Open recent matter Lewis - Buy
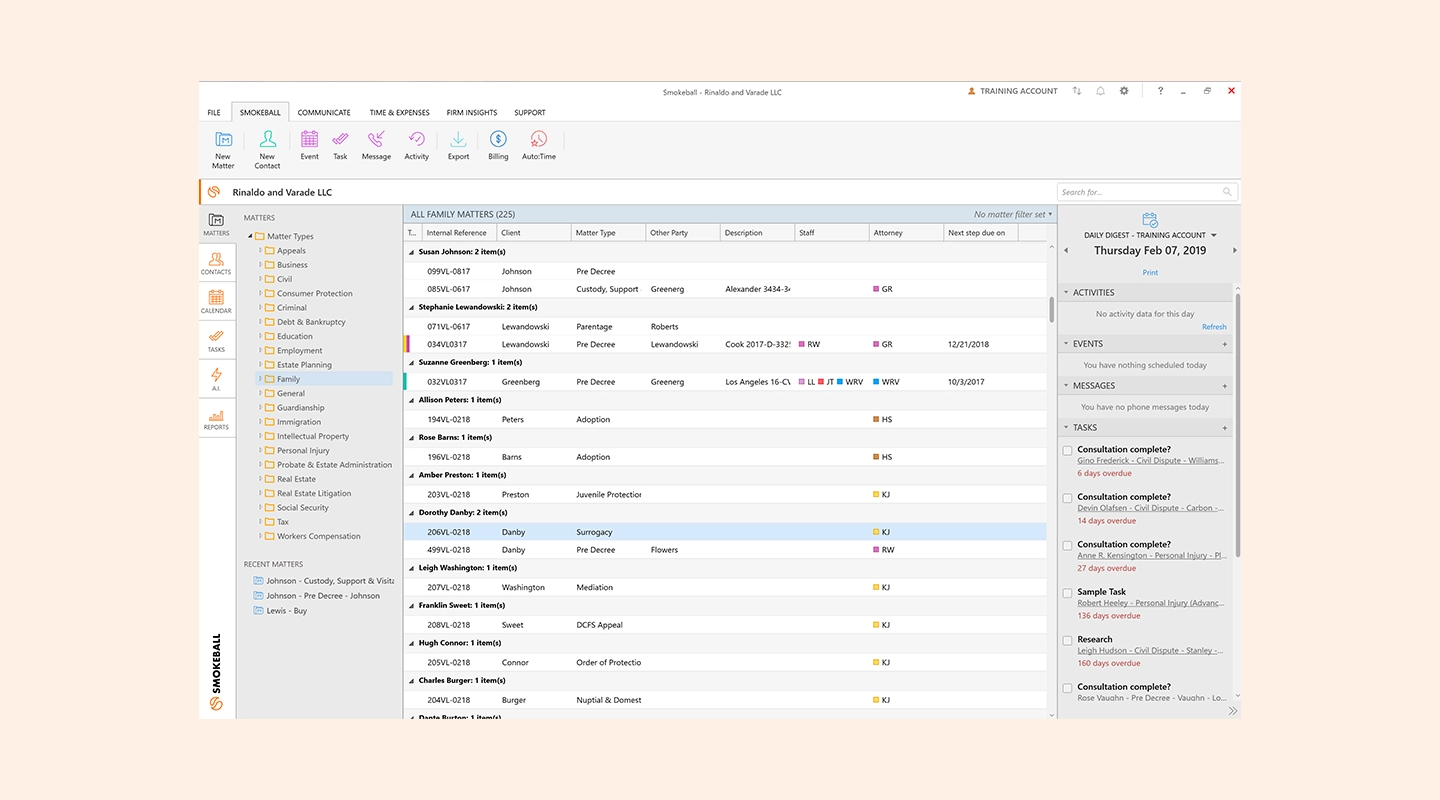Screen dimensions: 1440x800 tap(286, 610)
